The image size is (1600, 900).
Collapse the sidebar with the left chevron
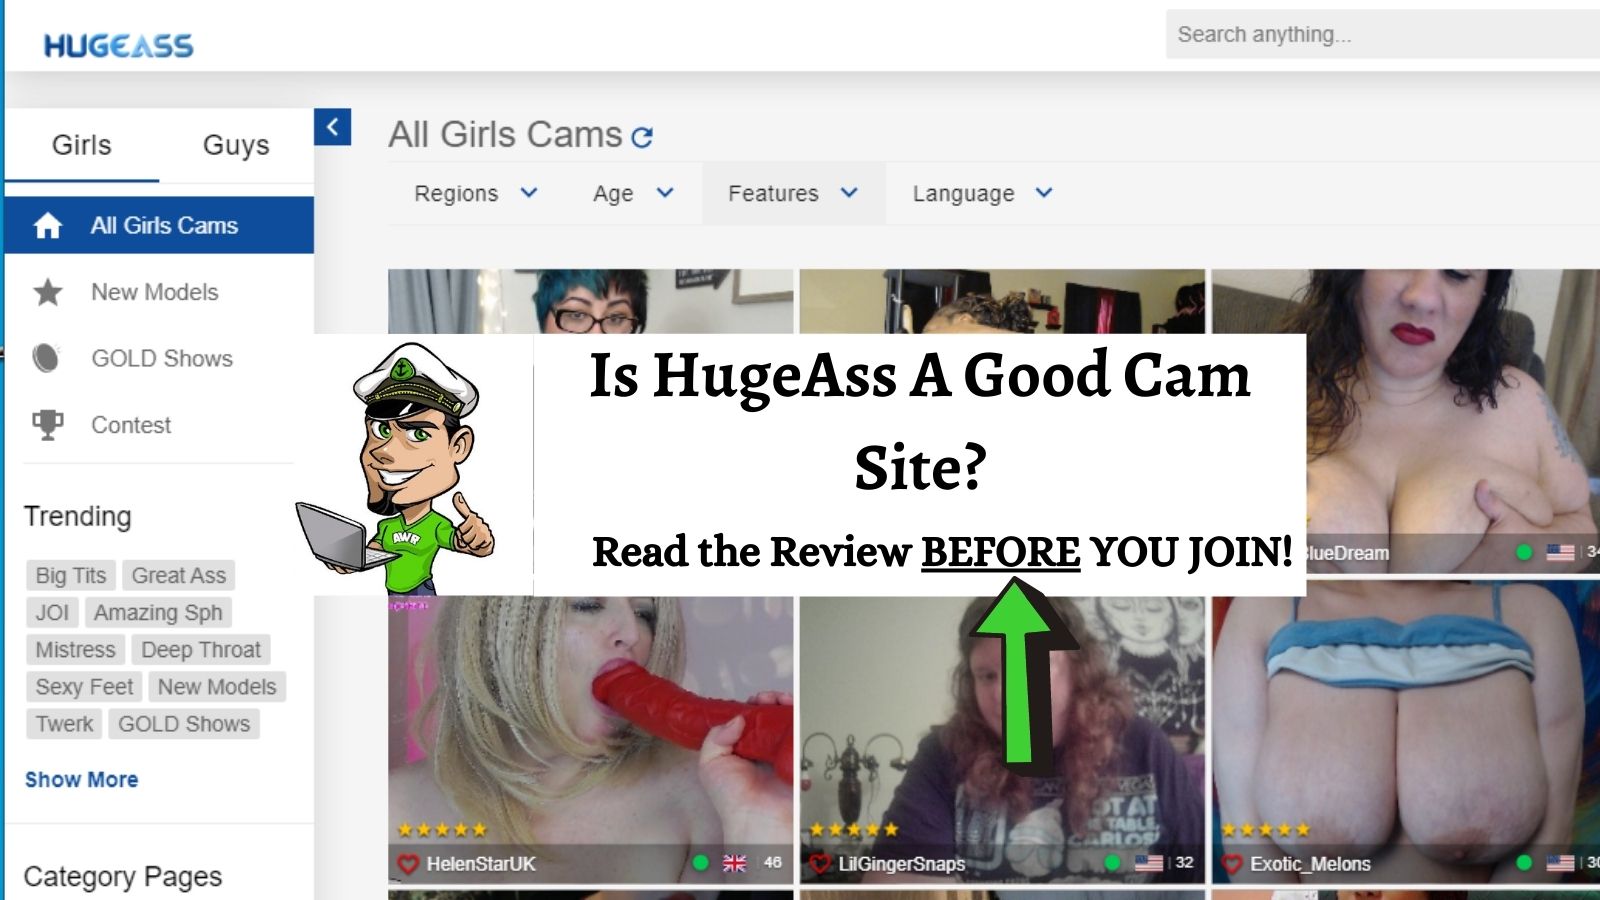pos(332,127)
